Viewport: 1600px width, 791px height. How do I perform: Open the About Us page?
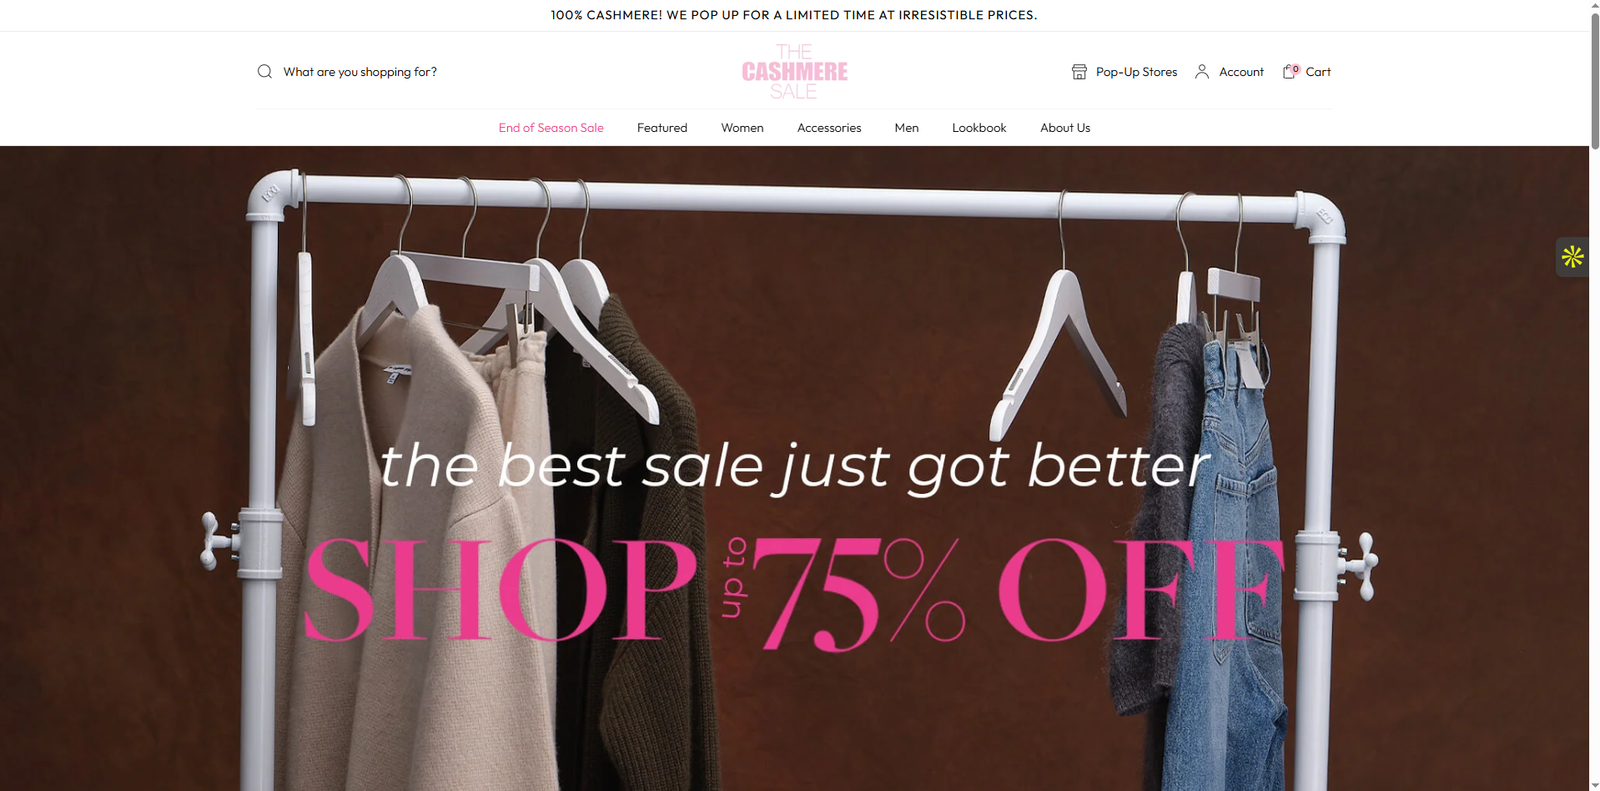coord(1065,128)
